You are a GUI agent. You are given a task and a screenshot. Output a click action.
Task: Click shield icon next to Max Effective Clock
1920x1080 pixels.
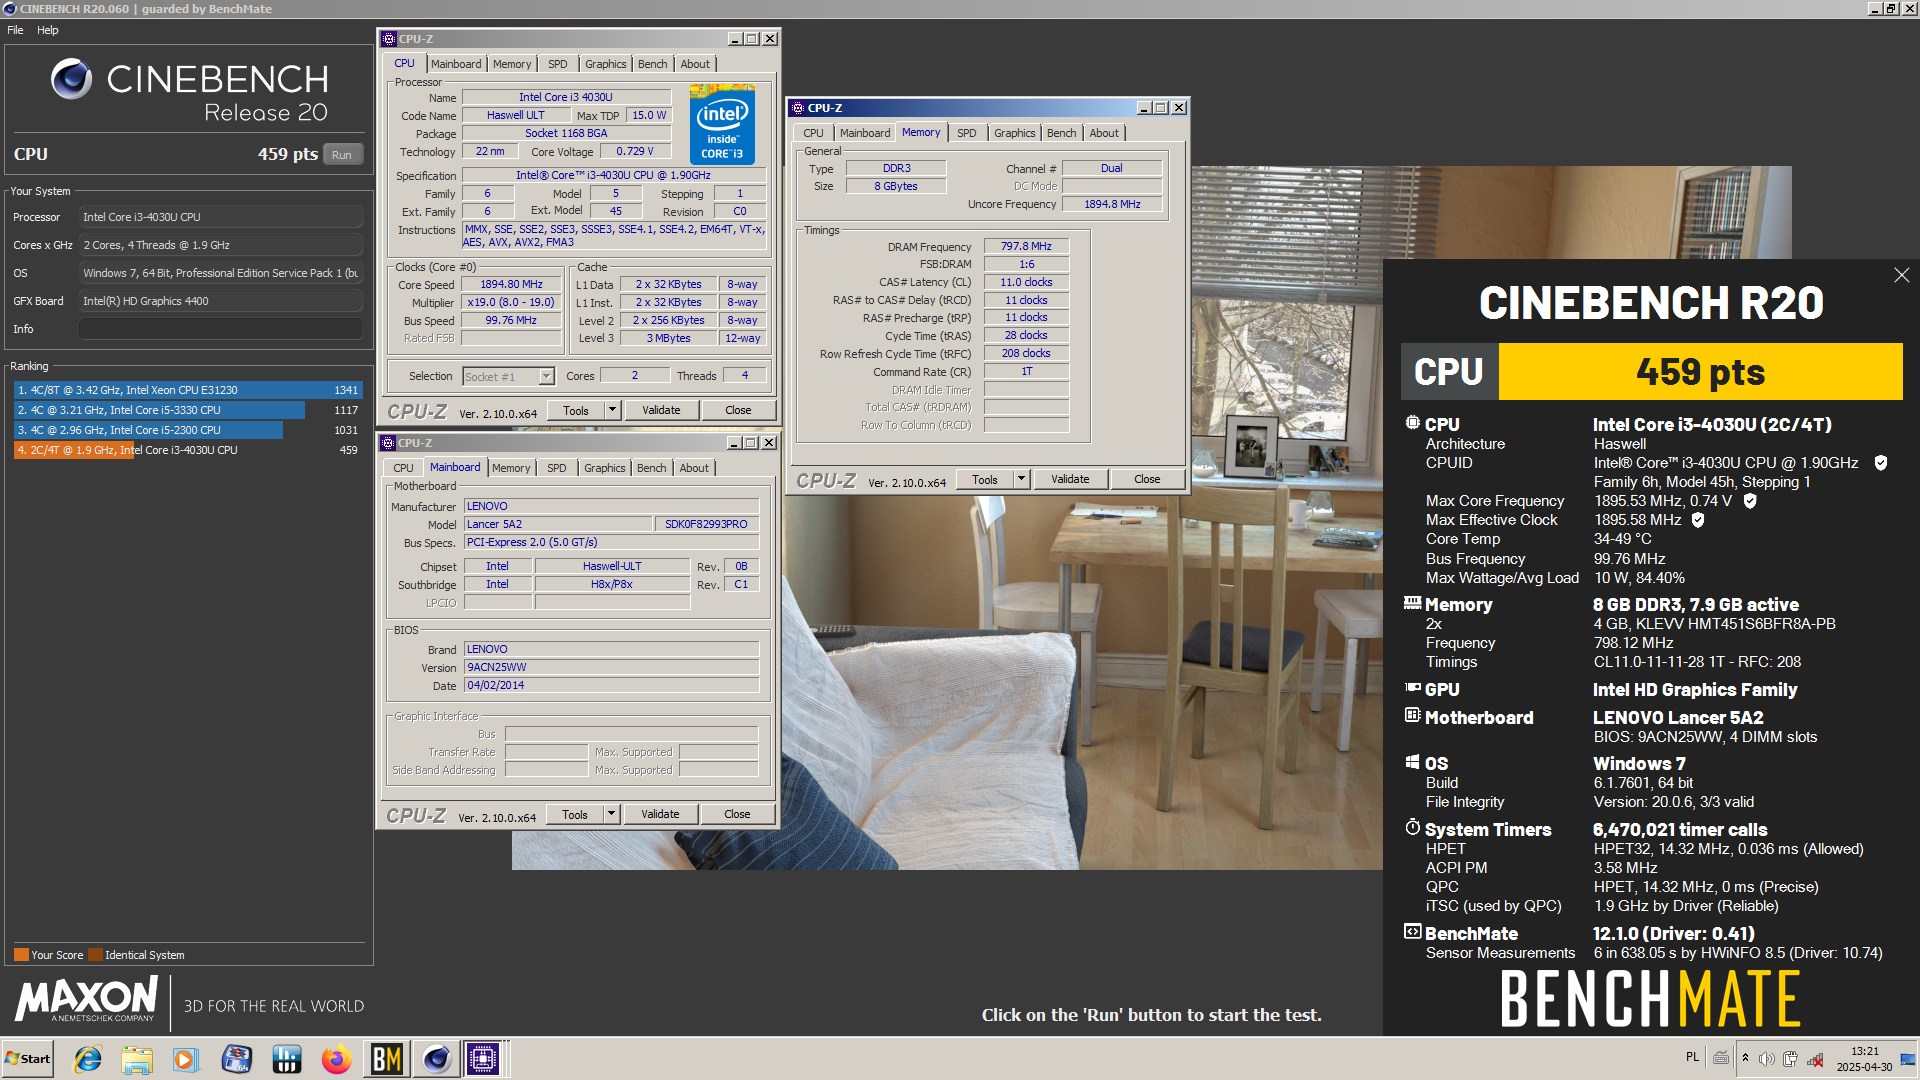[1698, 520]
